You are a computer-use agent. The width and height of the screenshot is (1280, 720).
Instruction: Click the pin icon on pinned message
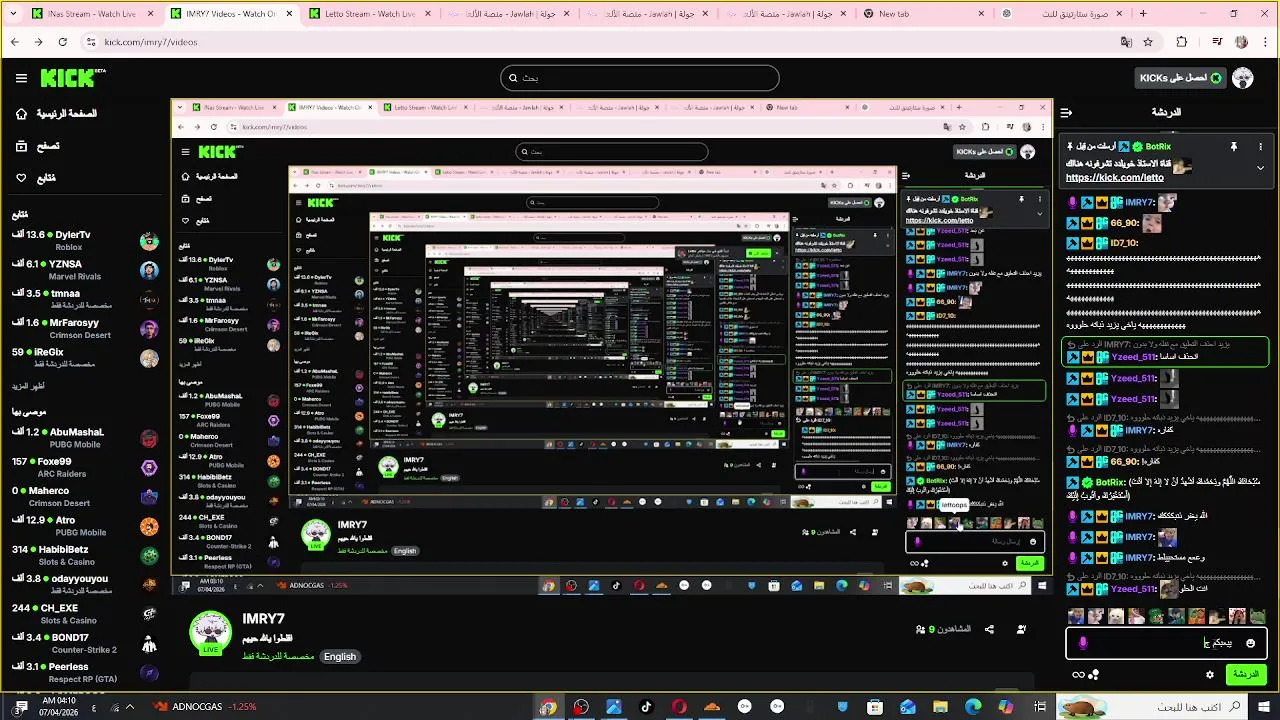1234,147
